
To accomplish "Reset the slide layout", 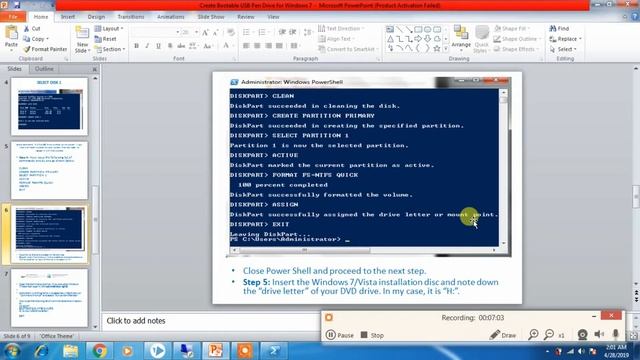I will pos(106,39).
